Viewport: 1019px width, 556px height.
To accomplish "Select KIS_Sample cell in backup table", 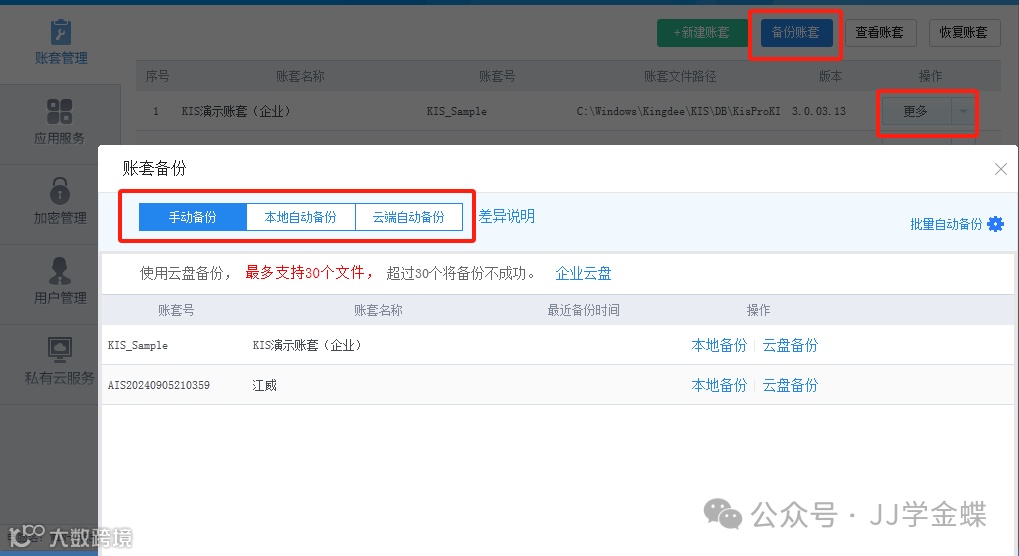I will point(138,346).
